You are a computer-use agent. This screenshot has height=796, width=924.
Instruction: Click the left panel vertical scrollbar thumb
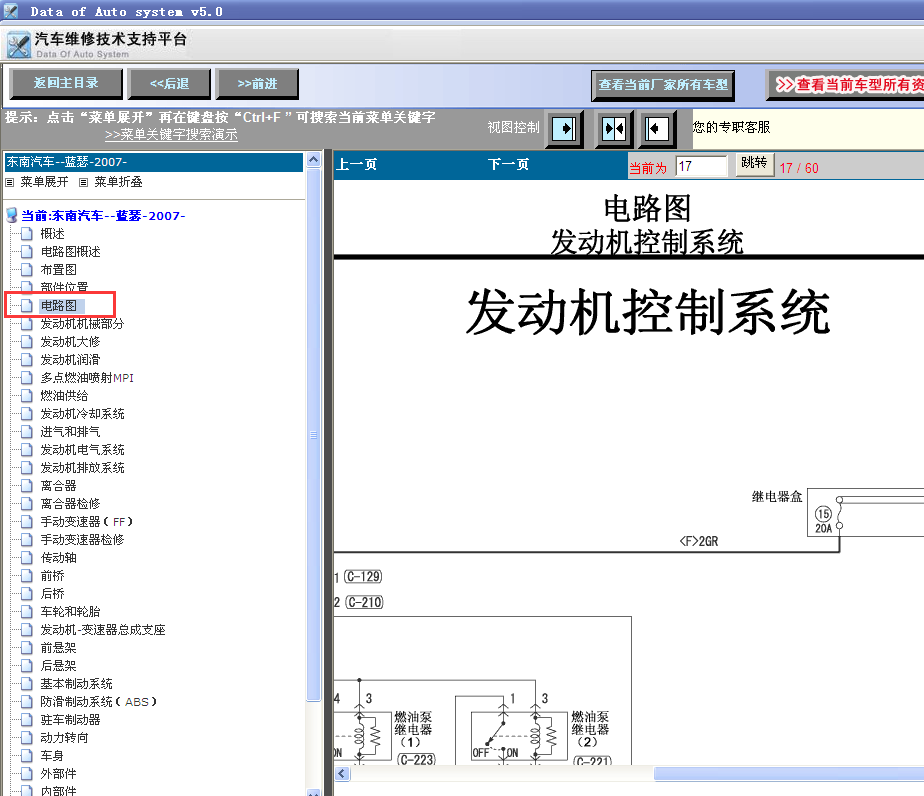coord(314,435)
